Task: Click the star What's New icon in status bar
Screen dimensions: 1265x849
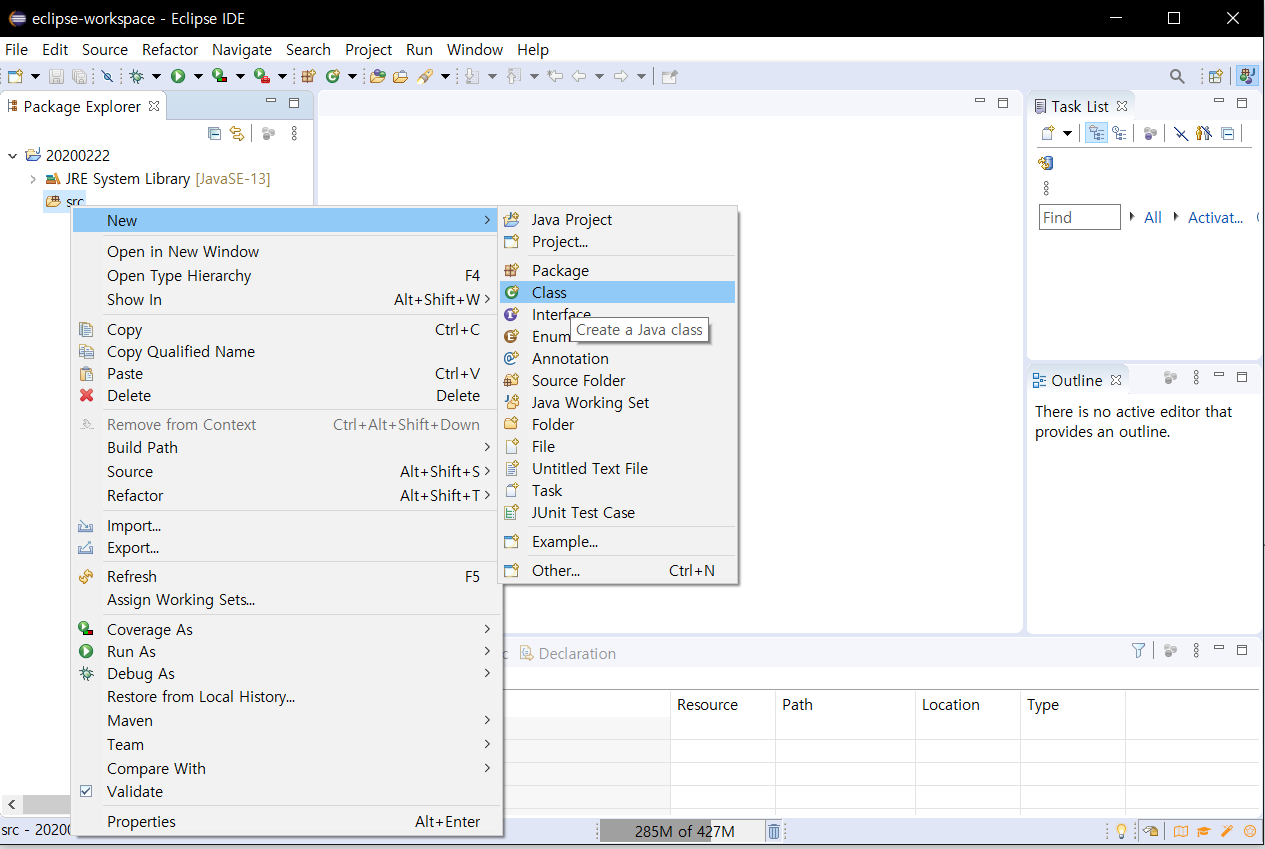Action: click(1249, 831)
